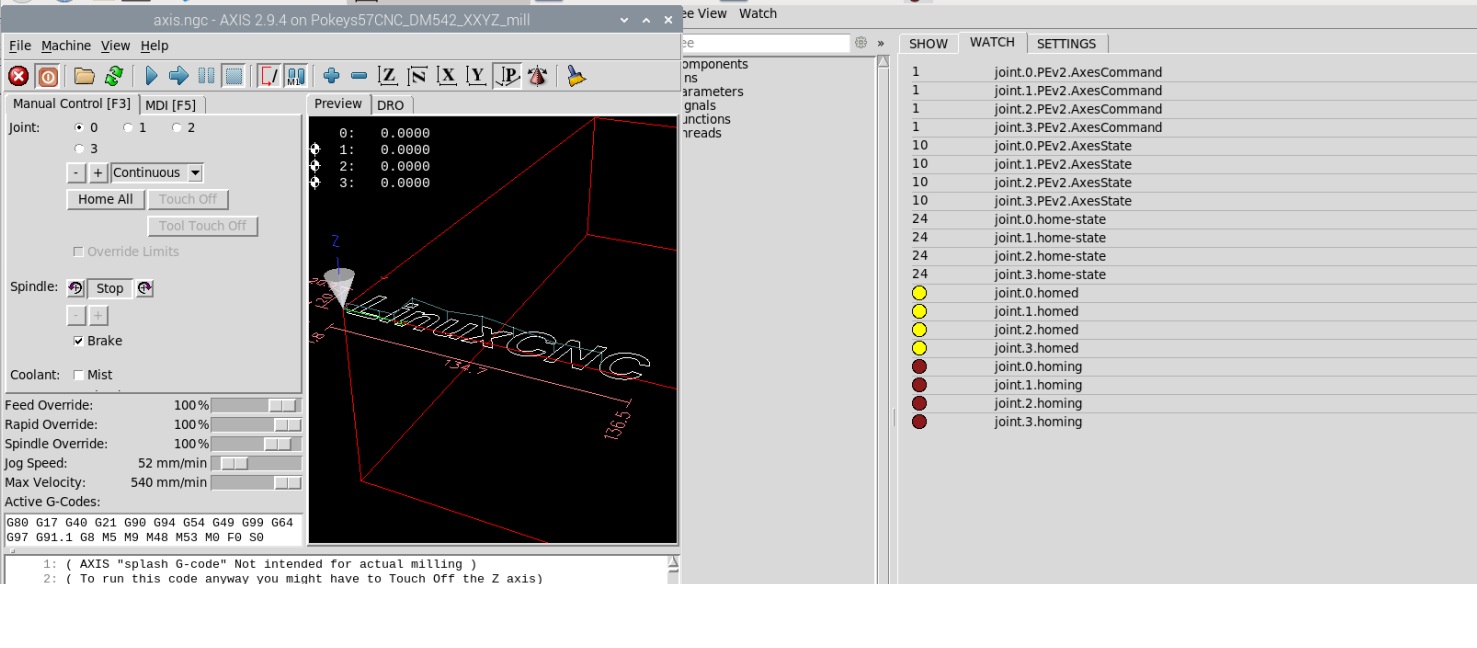Pause program execution icon
The height and width of the screenshot is (648, 1477).
click(x=206, y=76)
